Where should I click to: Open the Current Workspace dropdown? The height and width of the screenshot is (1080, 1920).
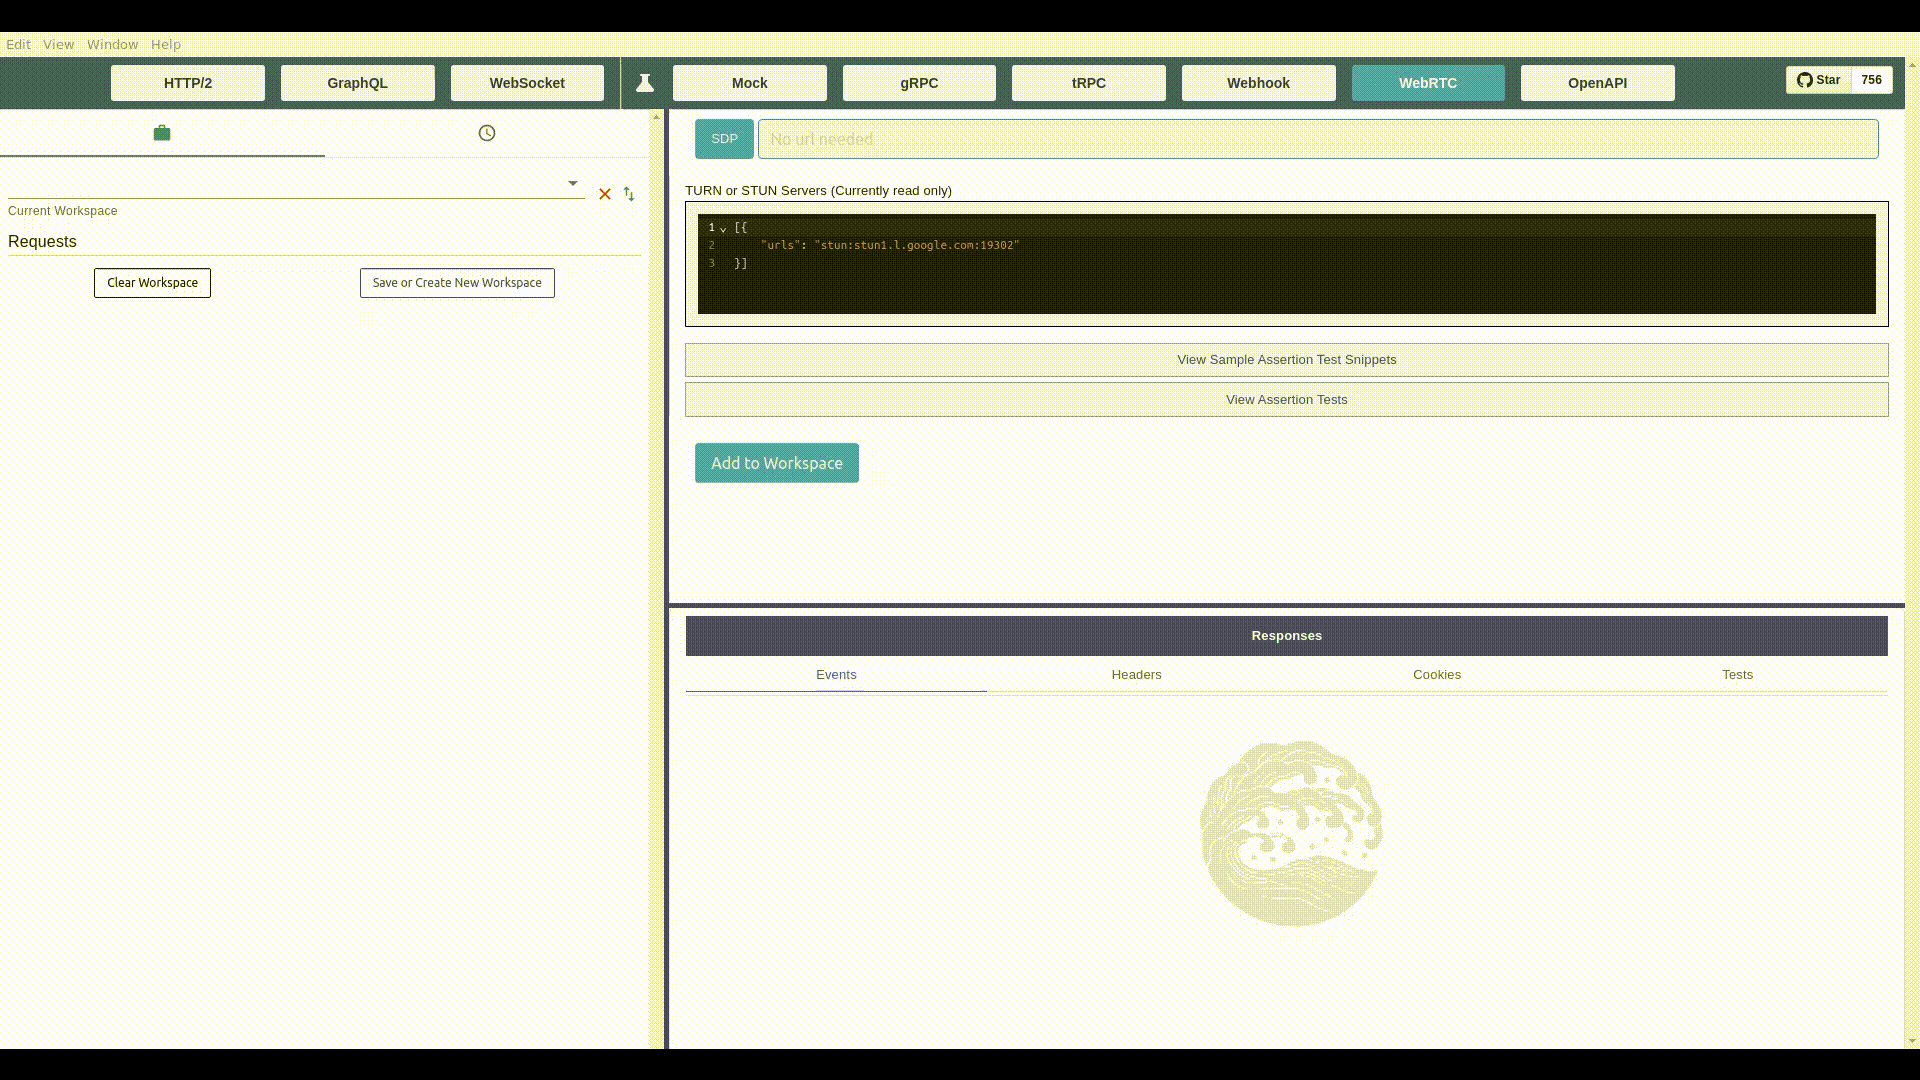click(x=572, y=183)
